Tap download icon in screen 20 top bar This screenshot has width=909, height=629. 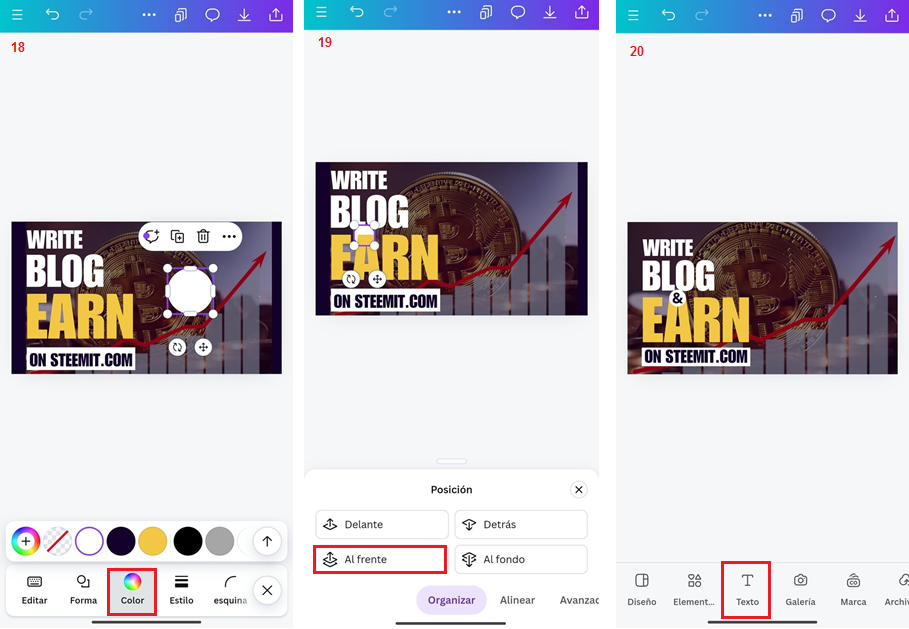click(860, 15)
